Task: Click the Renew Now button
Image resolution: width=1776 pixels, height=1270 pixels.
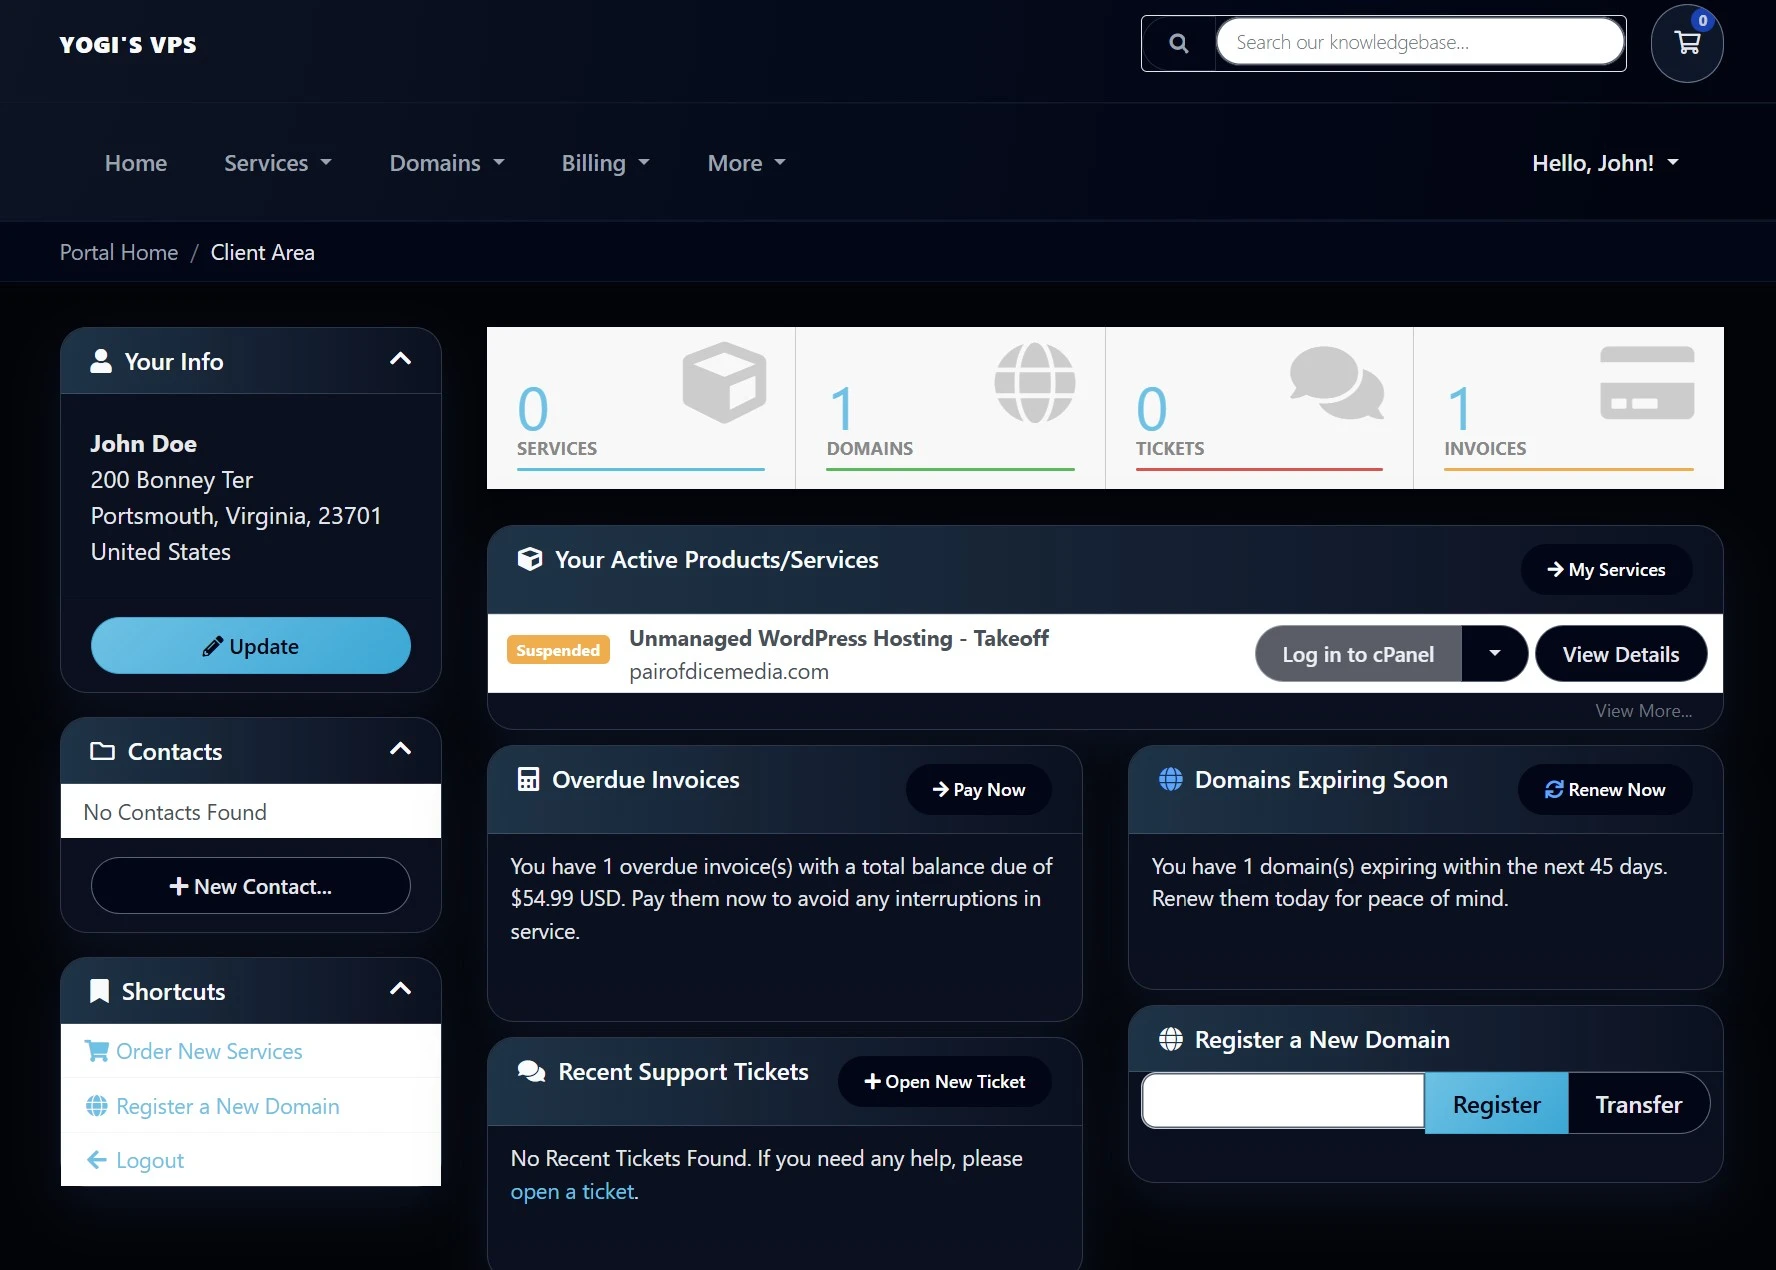Action: [x=1604, y=789]
